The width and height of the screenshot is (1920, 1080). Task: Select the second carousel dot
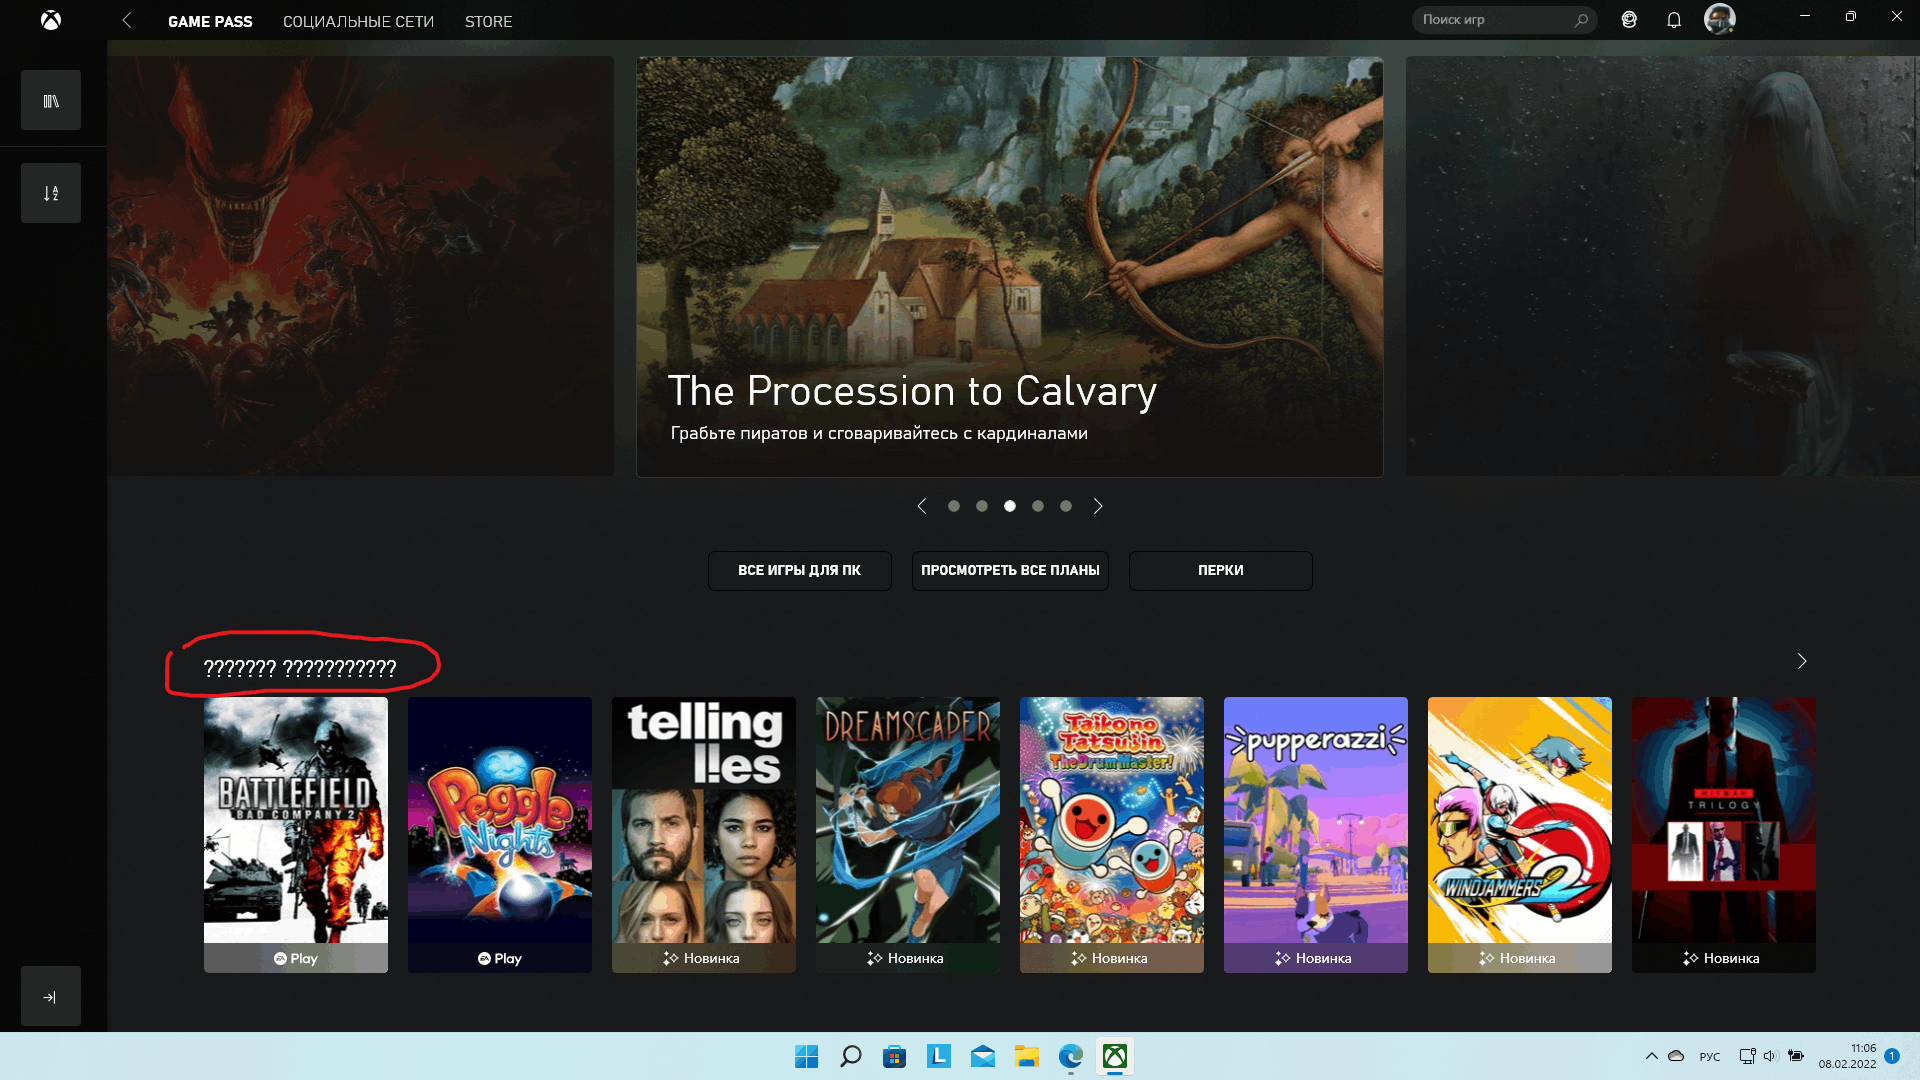point(982,506)
